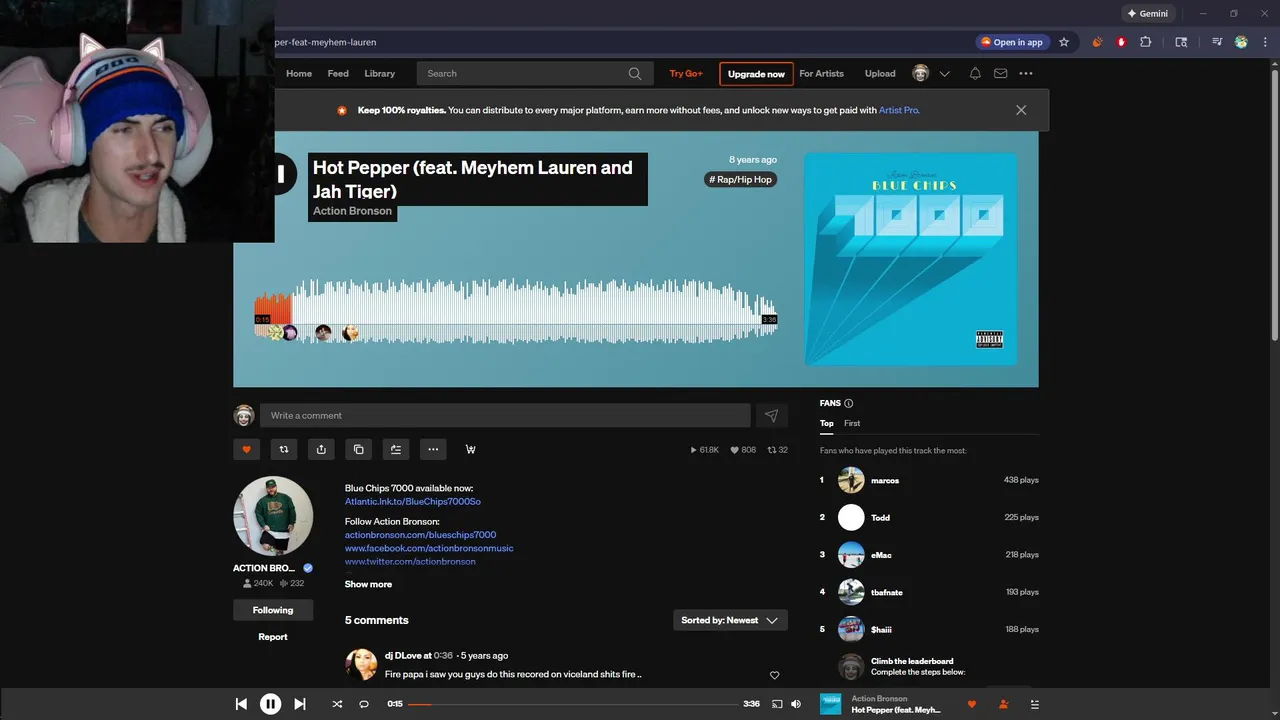Expand the profile avatar dropdown chevron

(944, 73)
